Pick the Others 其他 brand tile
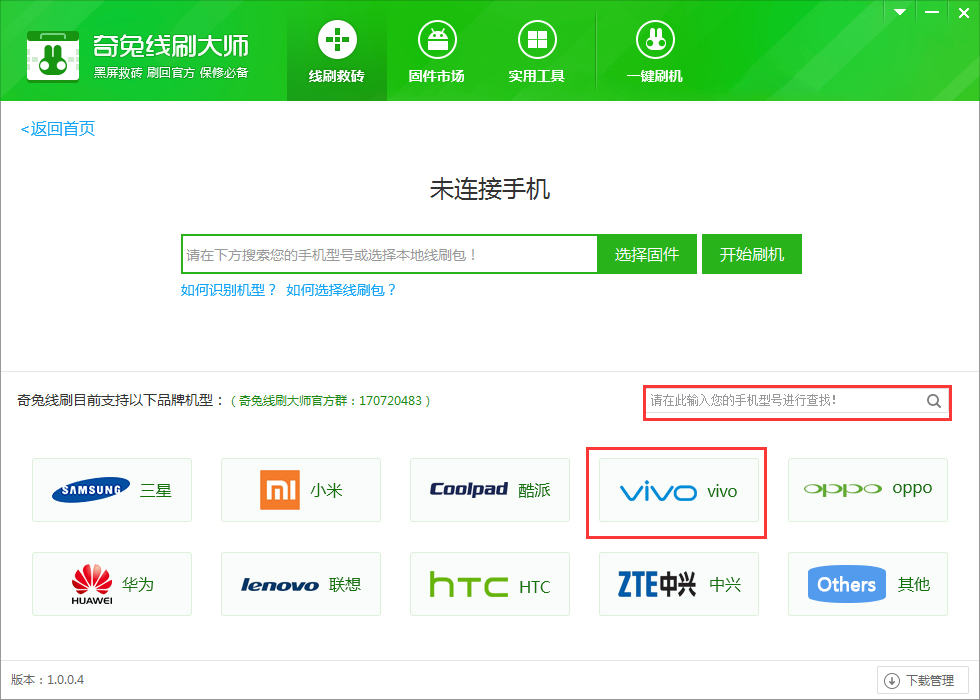The image size is (980, 700). click(x=868, y=584)
